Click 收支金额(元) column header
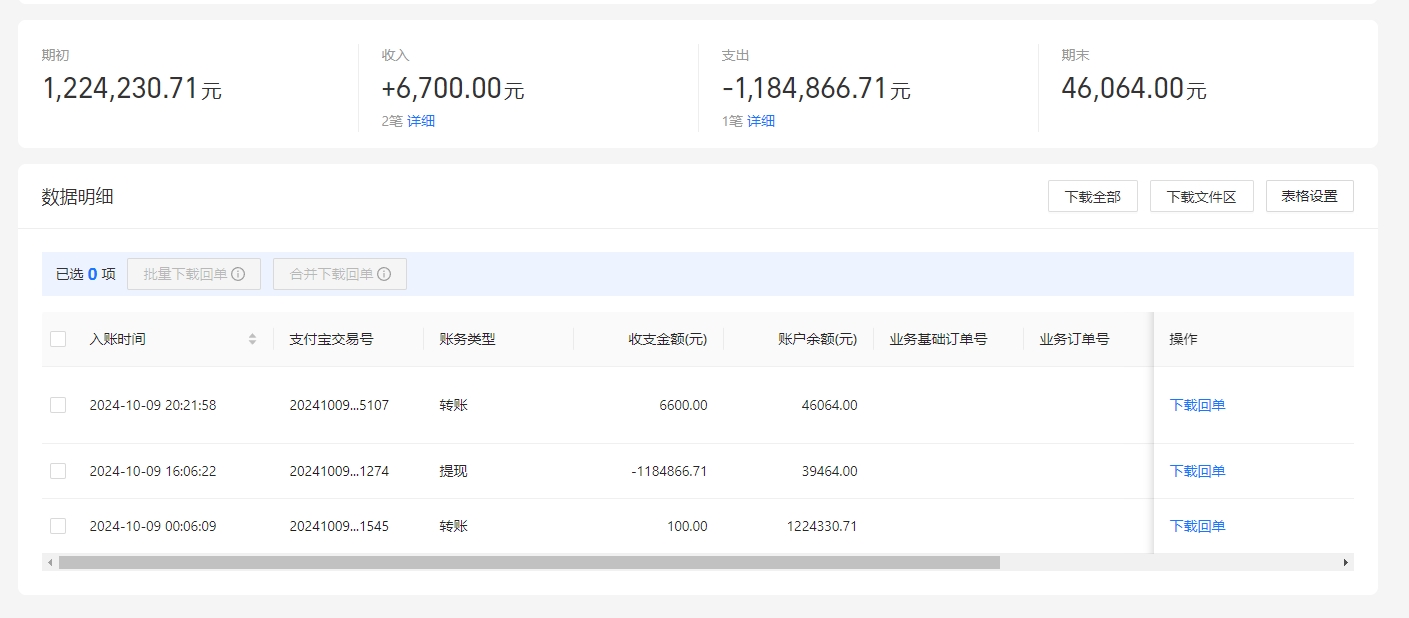Viewport: 1409px width, 618px height. [668, 339]
